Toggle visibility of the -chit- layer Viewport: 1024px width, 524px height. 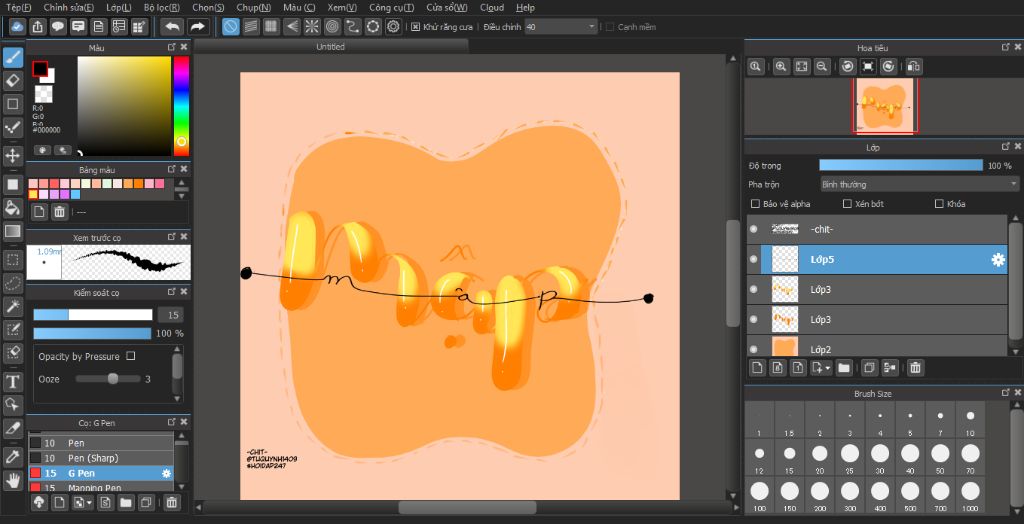coord(754,229)
